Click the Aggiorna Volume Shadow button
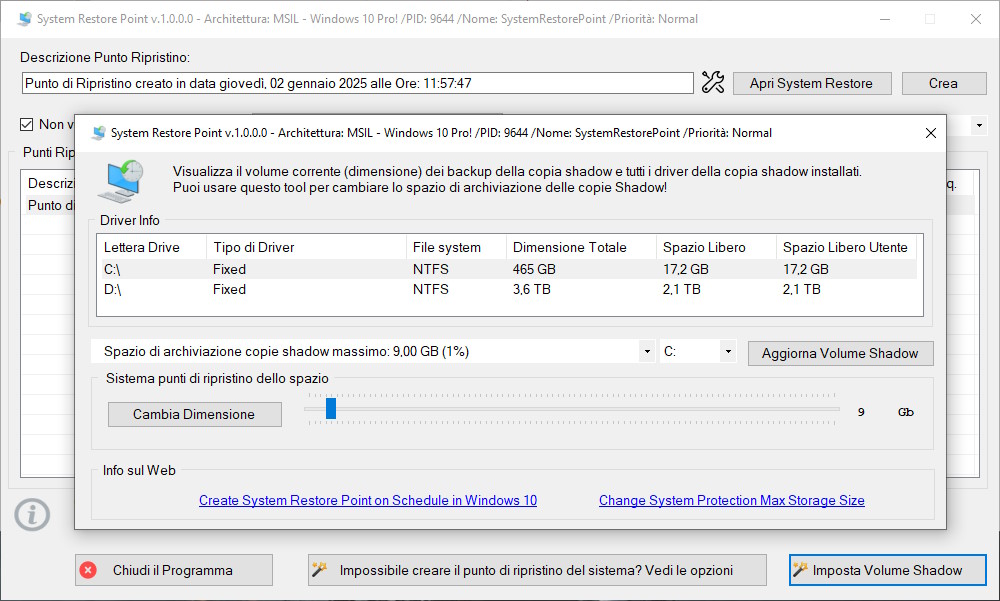1000x601 pixels. tap(840, 353)
